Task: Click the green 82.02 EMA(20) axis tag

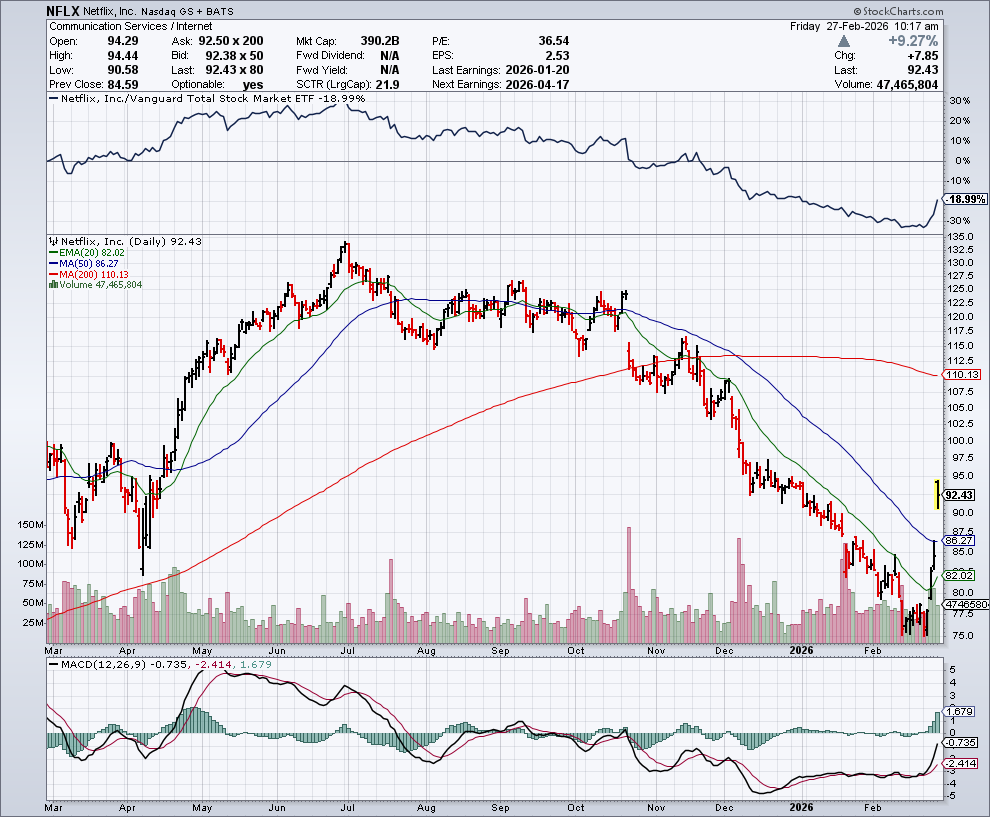Action: 959,576
